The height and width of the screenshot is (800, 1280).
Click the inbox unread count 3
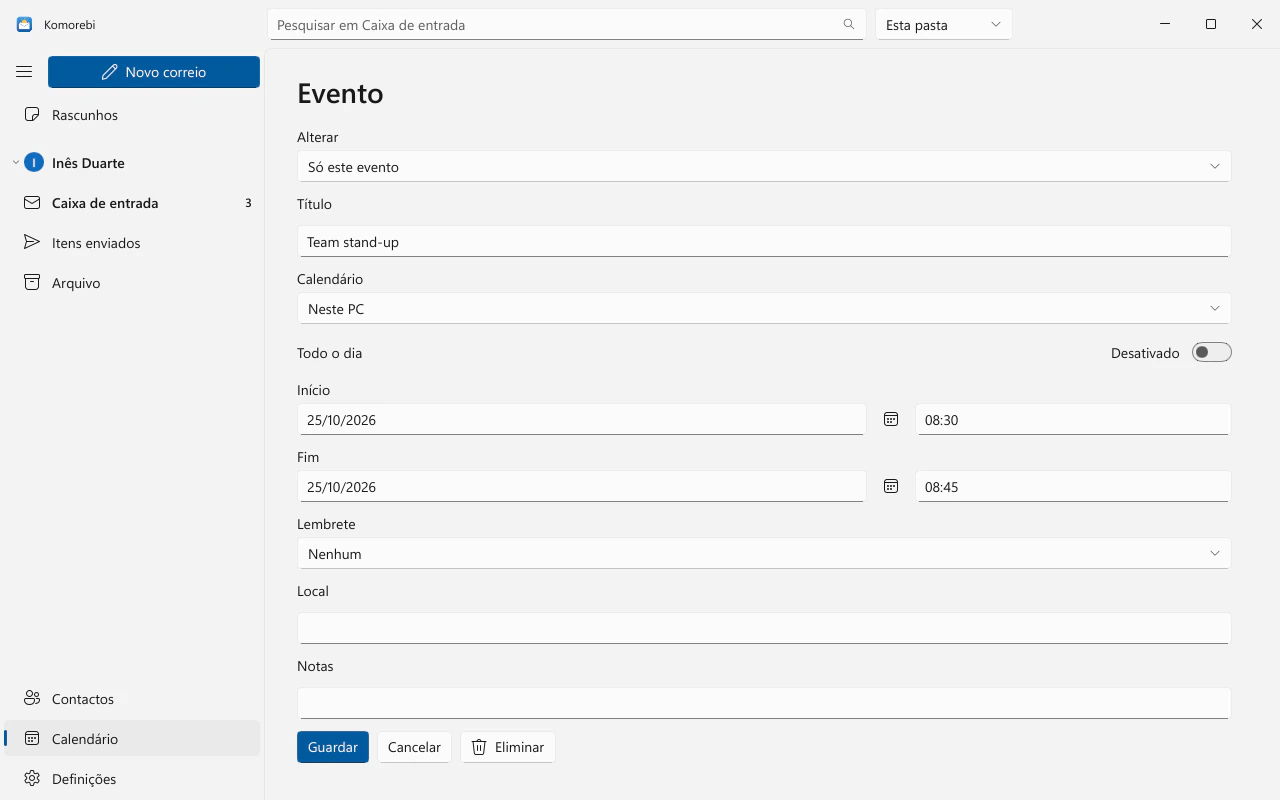[248, 203]
